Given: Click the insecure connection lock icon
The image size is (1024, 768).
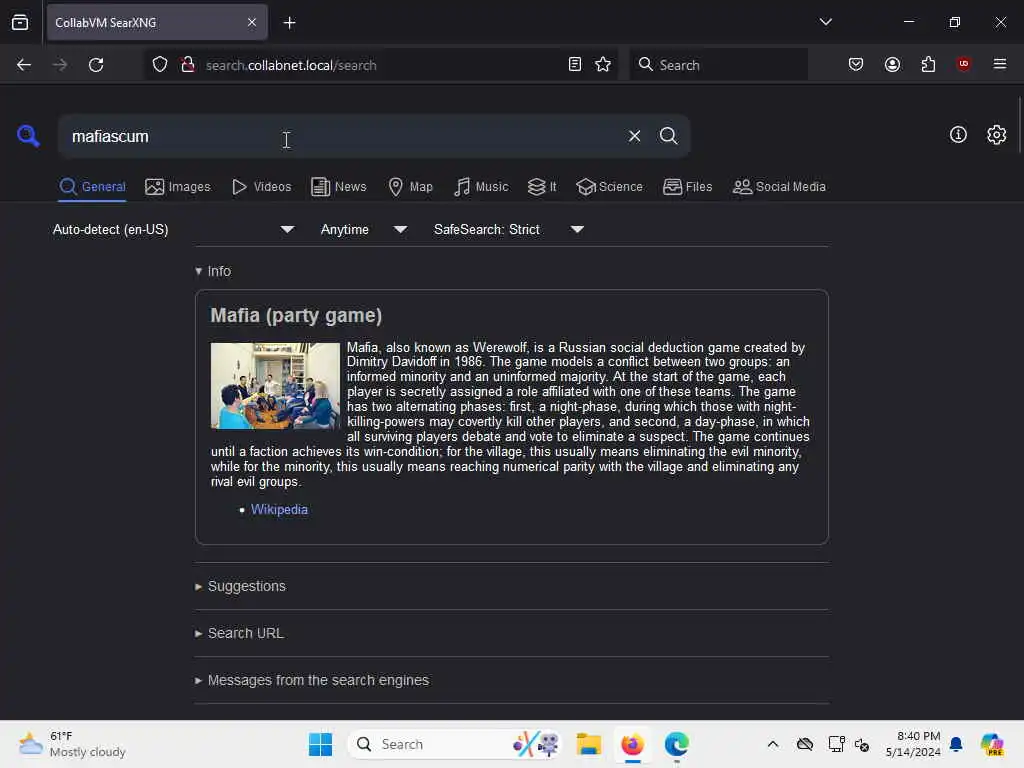Looking at the screenshot, I should [x=188, y=65].
